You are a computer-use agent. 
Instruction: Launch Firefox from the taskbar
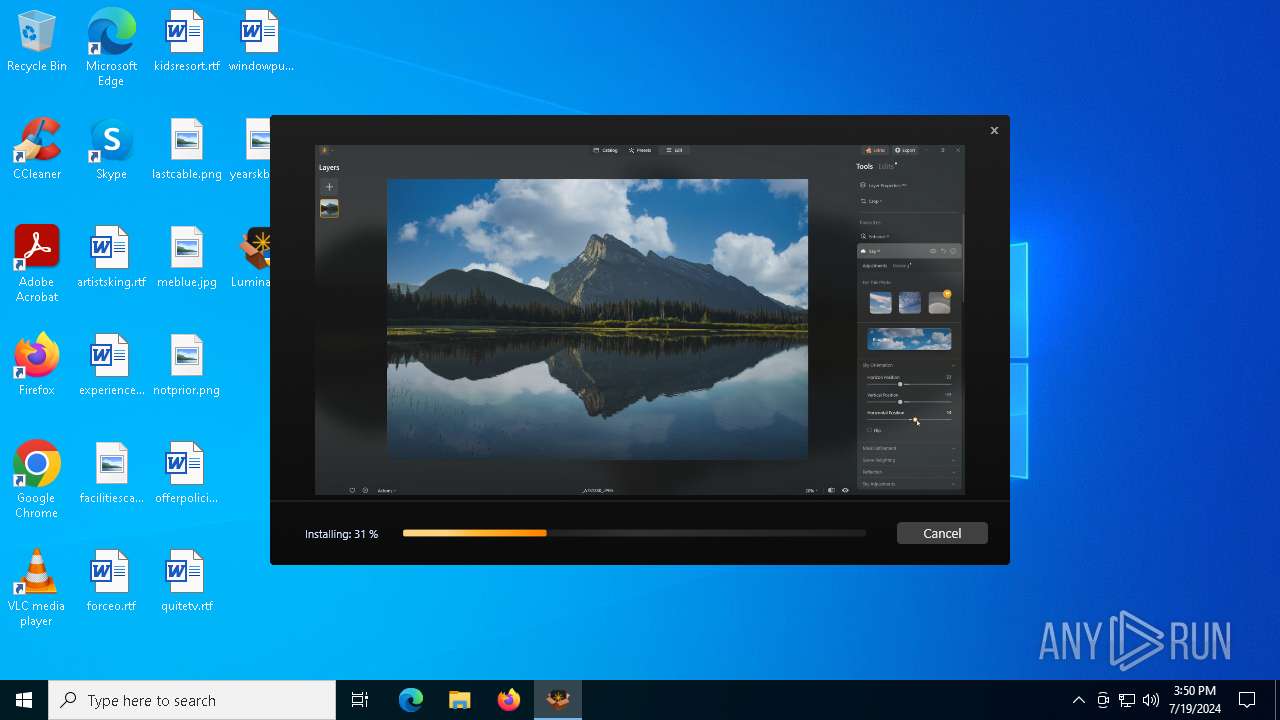(509, 700)
